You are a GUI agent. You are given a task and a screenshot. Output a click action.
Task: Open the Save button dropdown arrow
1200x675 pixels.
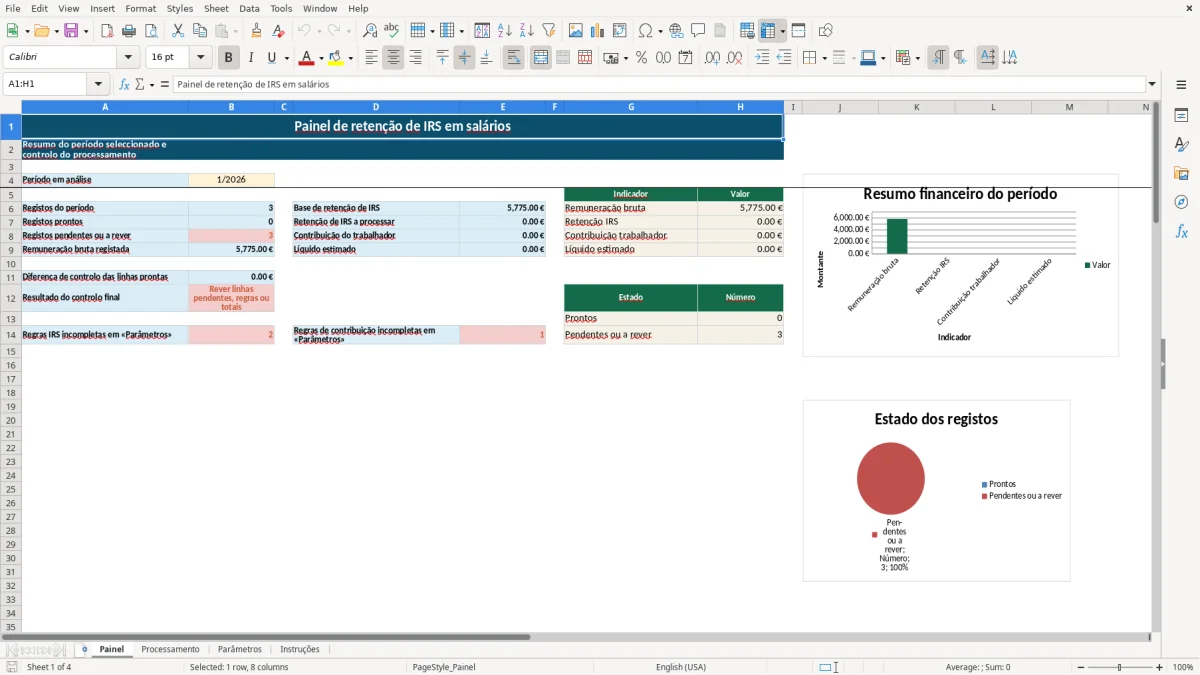(86, 31)
